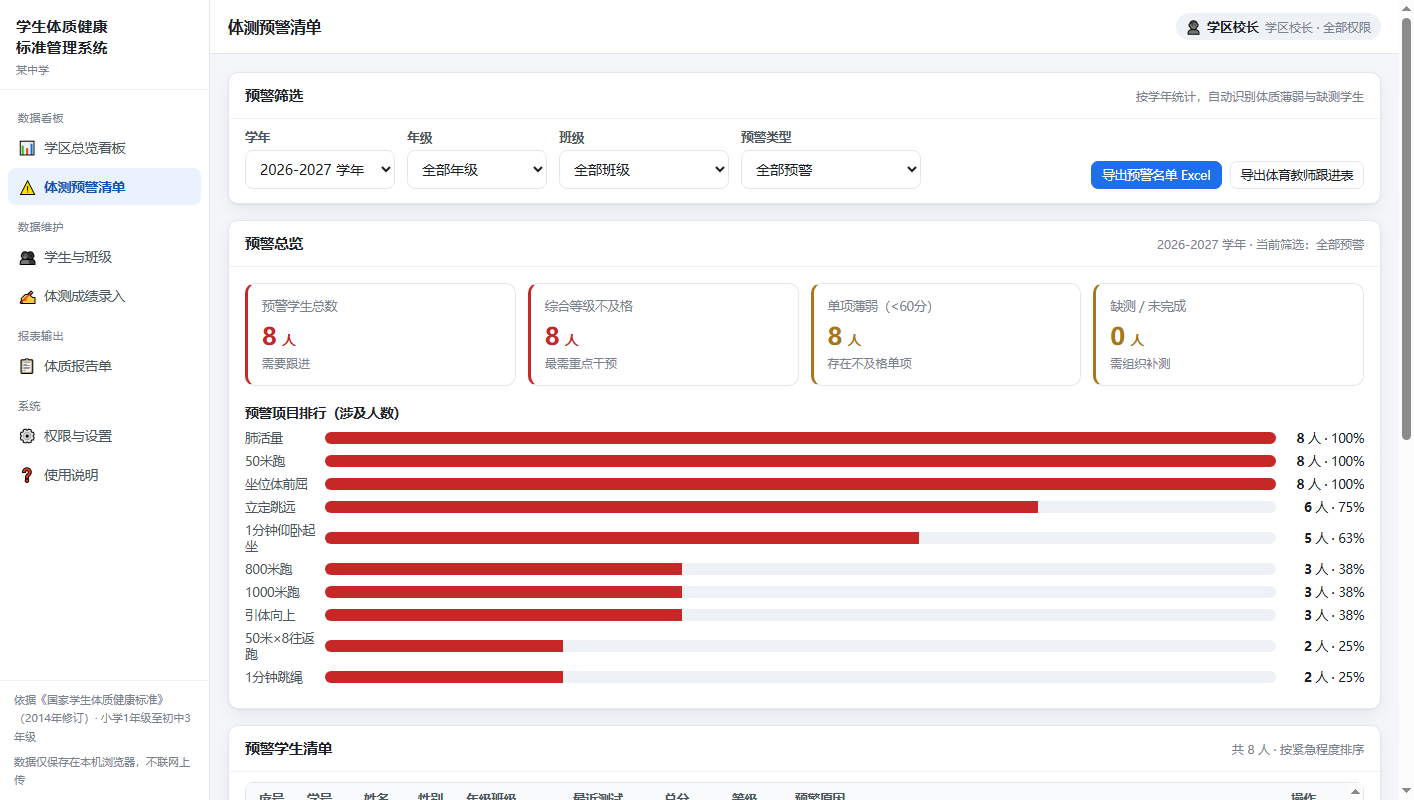Click the 导出体育教师跟进表 button
Viewport: 1414px width, 800px height.
[x=1297, y=175]
